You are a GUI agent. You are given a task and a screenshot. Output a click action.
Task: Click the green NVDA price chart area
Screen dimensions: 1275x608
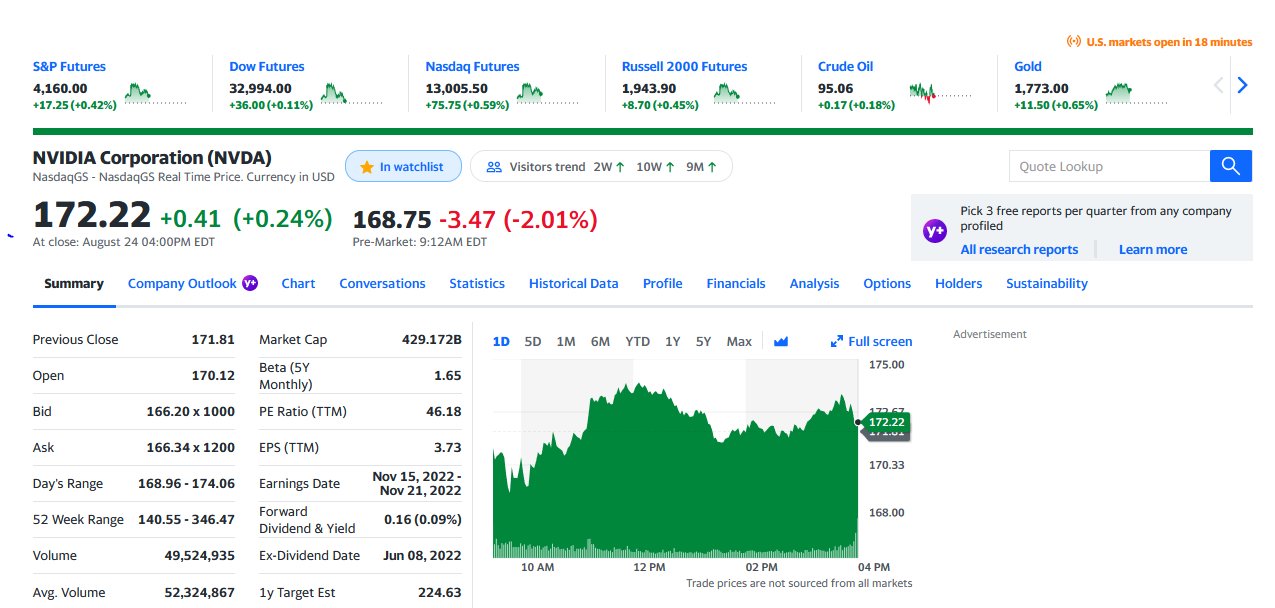coord(675,470)
